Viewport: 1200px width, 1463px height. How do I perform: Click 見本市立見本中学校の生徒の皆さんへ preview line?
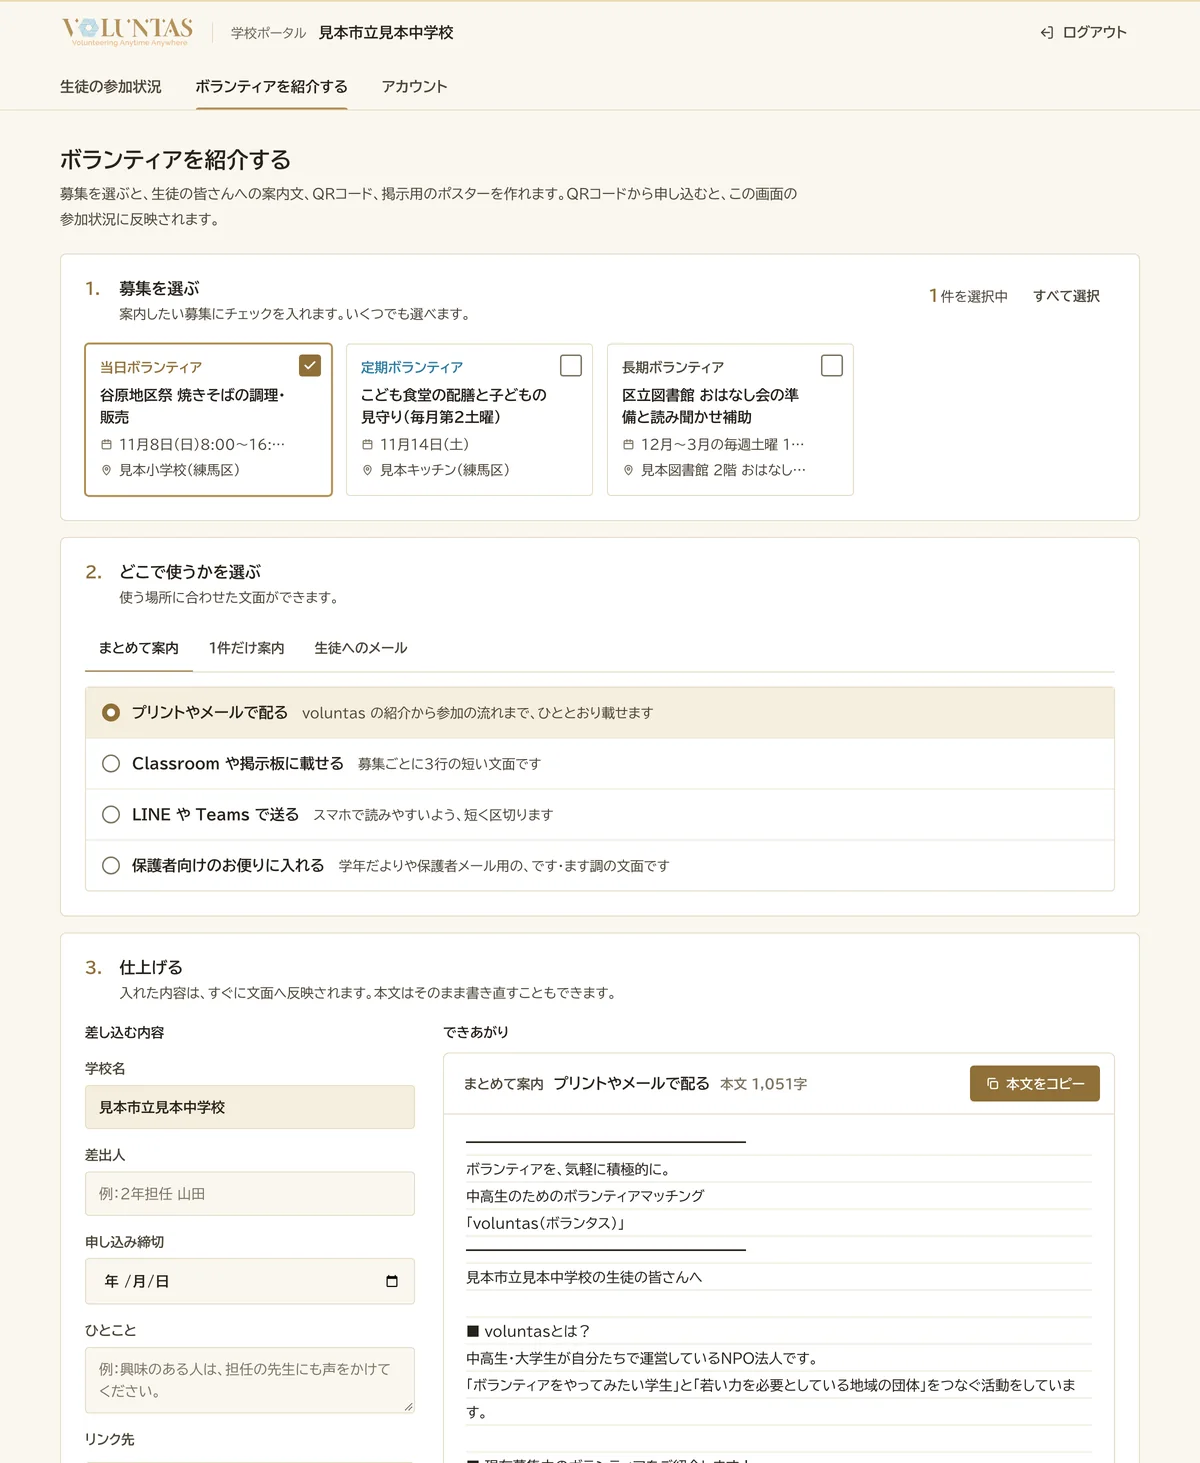point(584,1277)
